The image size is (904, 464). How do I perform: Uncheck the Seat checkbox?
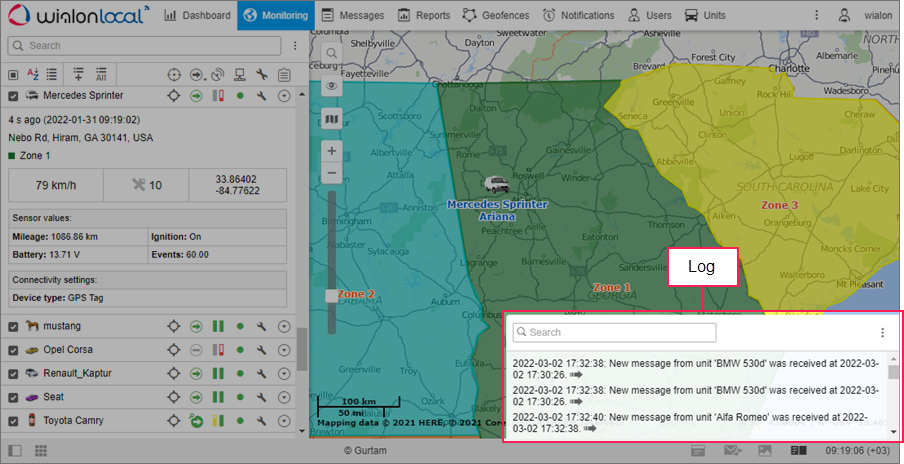tap(13, 398)
